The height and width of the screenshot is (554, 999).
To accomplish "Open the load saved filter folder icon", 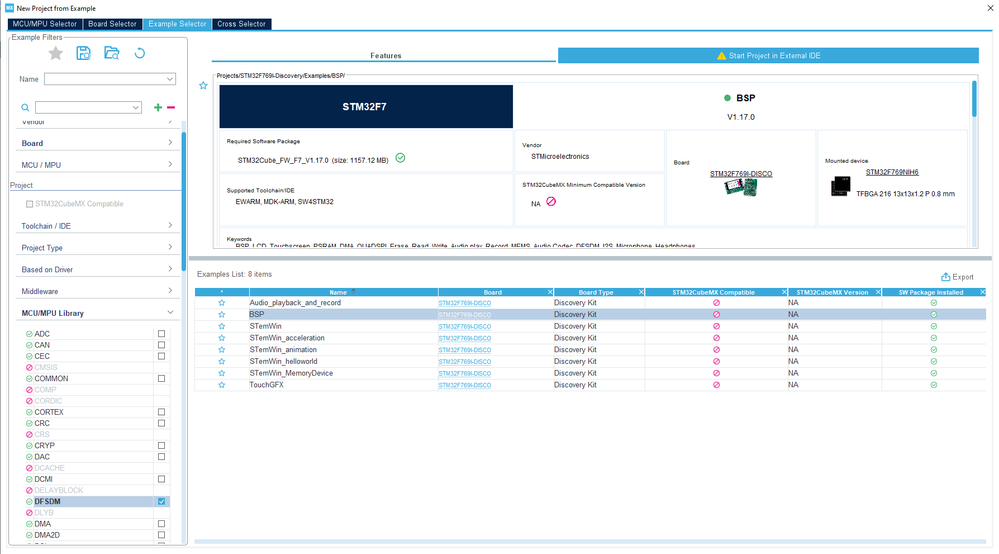I will (x=111, y=53).
